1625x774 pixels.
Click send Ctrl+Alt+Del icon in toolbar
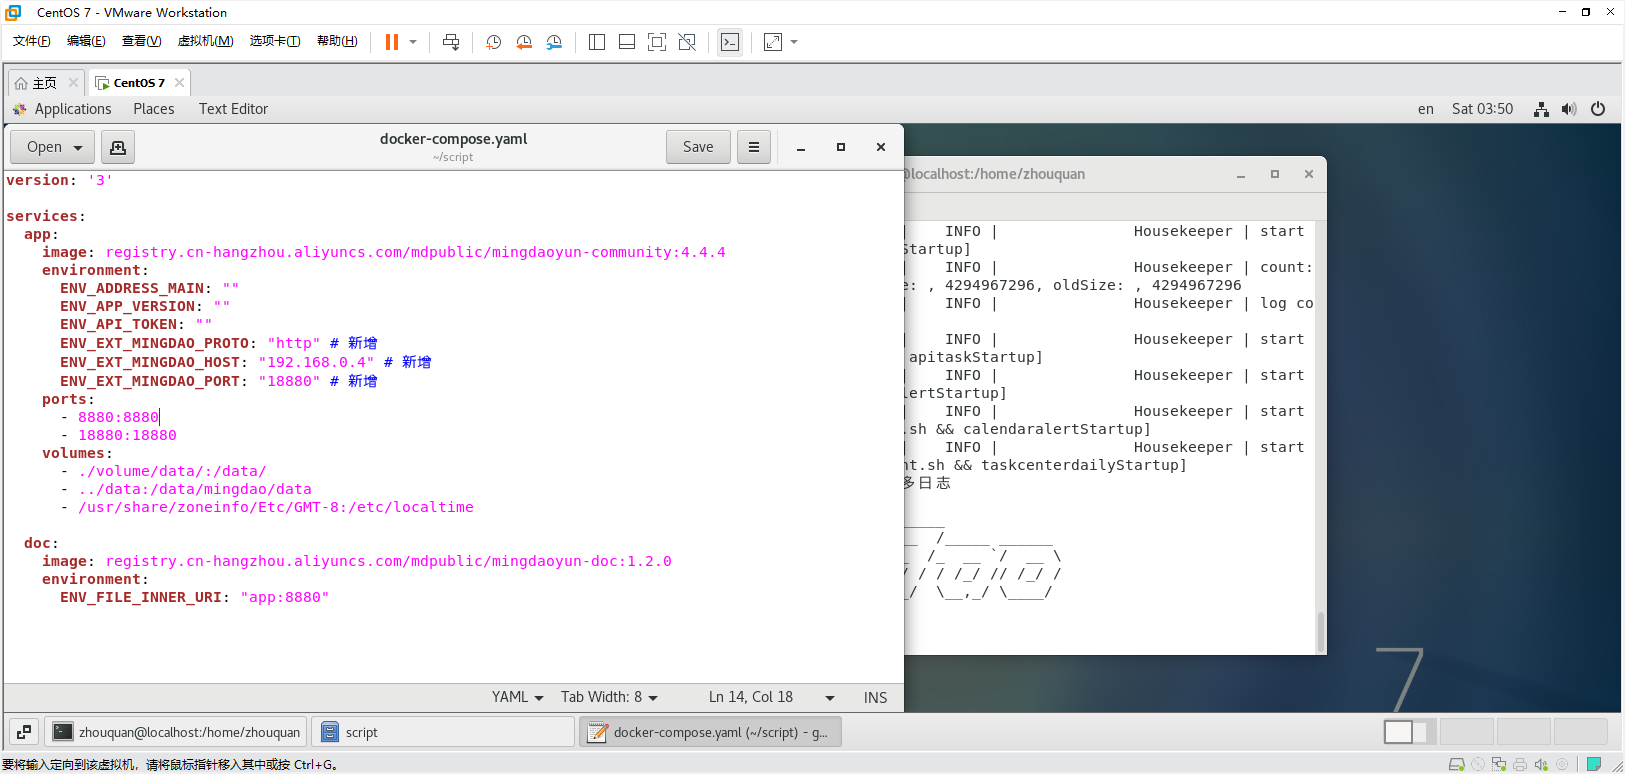pyautogui.click(x=451, y=42)
